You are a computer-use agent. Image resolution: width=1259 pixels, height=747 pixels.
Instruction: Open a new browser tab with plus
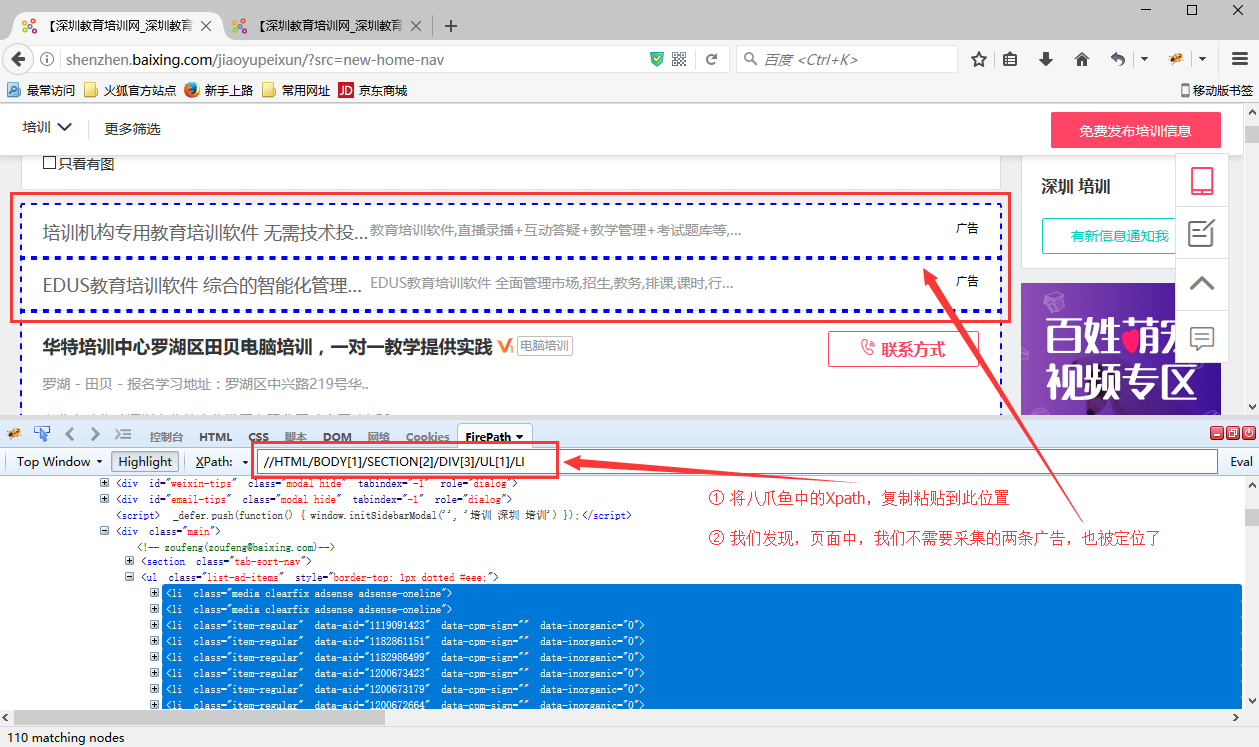(x=451, y=26)
